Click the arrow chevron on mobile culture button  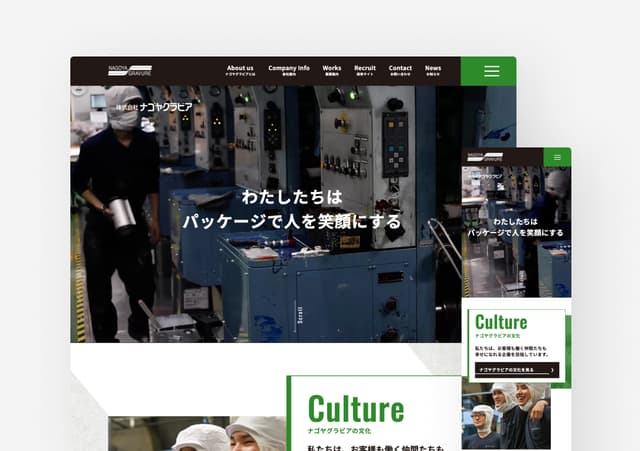pos(552,370)
